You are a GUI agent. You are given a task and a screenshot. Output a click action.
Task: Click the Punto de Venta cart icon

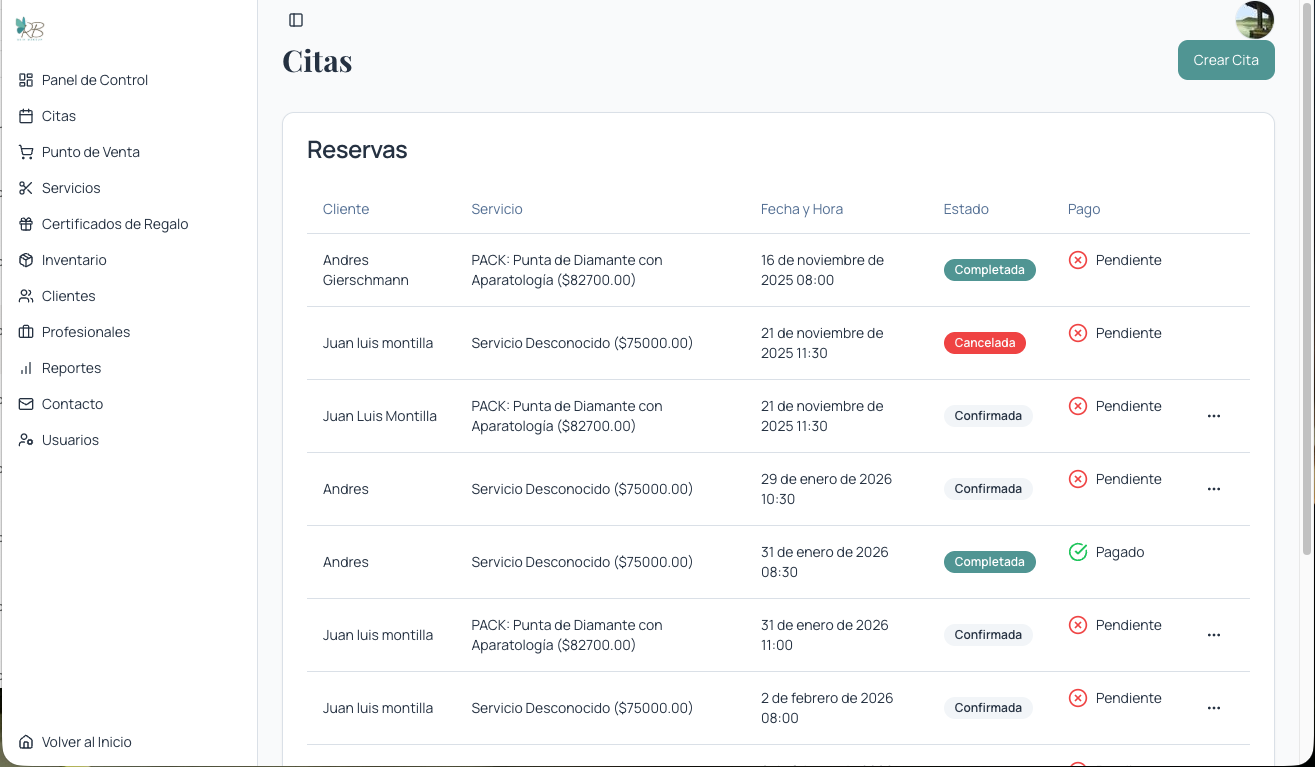[x=26, y=152]
